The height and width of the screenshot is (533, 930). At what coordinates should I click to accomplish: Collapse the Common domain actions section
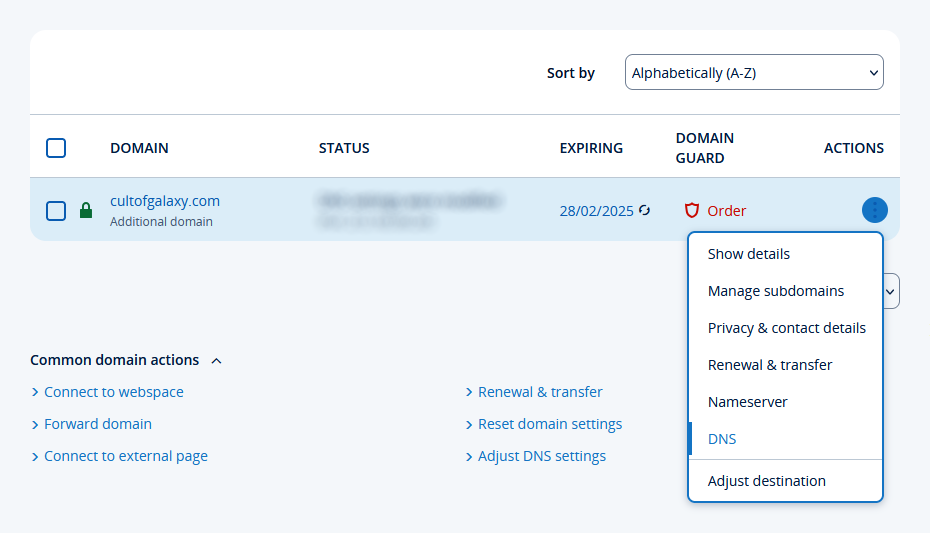tap(217, 360)
